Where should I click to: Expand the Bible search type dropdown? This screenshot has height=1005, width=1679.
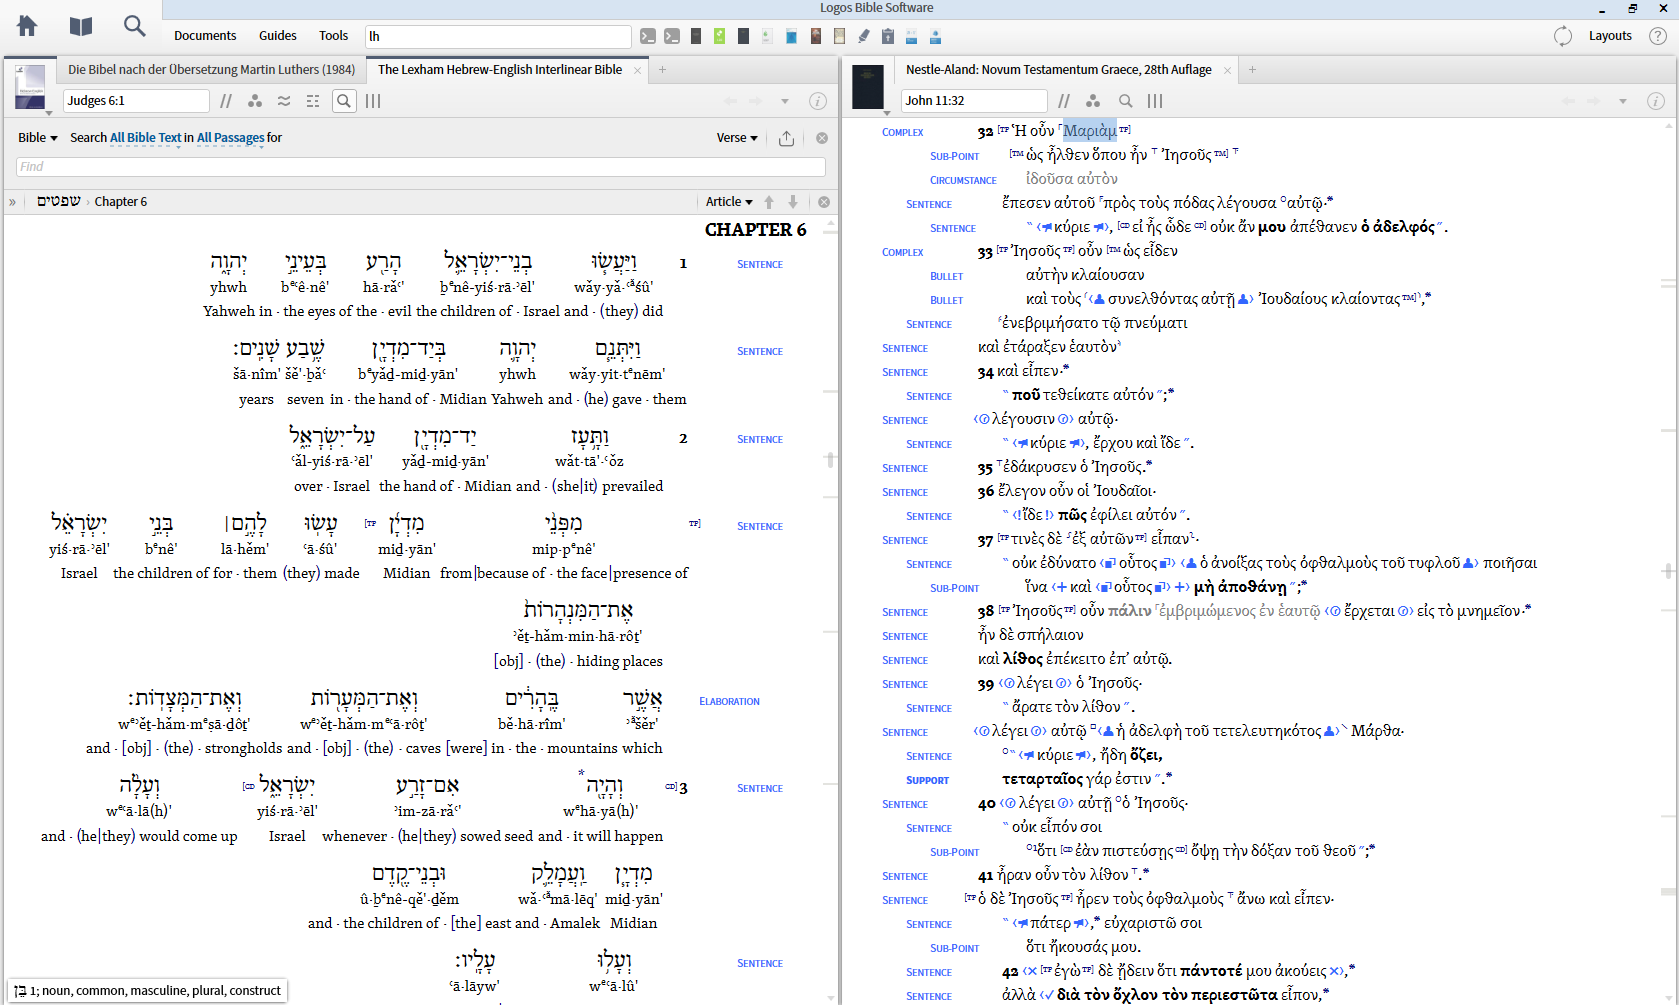coord(38,138)
